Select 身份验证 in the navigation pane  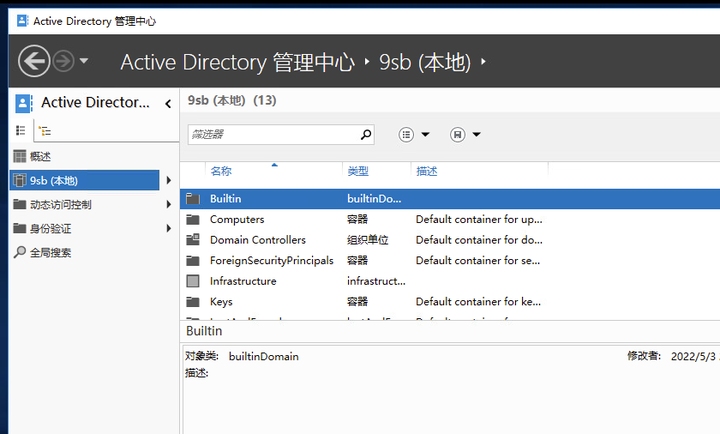coord(50,229)
